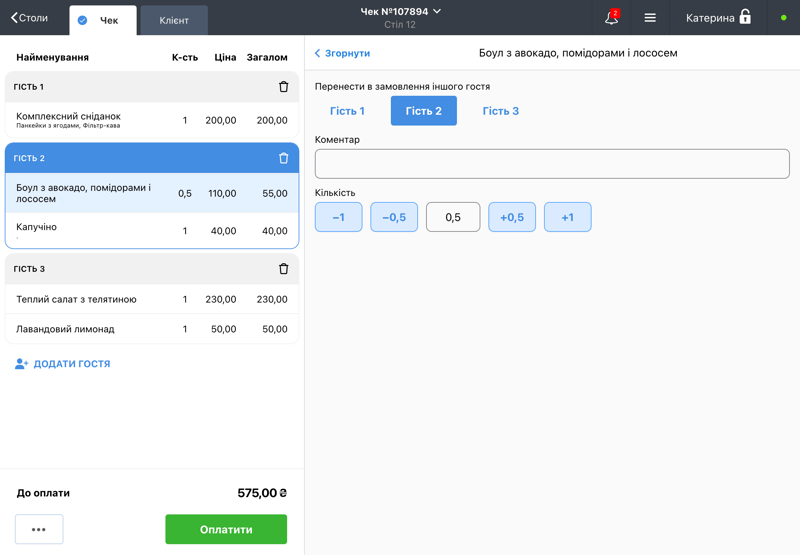
Task: Select the Чек tab
Action: click(102, 20)
